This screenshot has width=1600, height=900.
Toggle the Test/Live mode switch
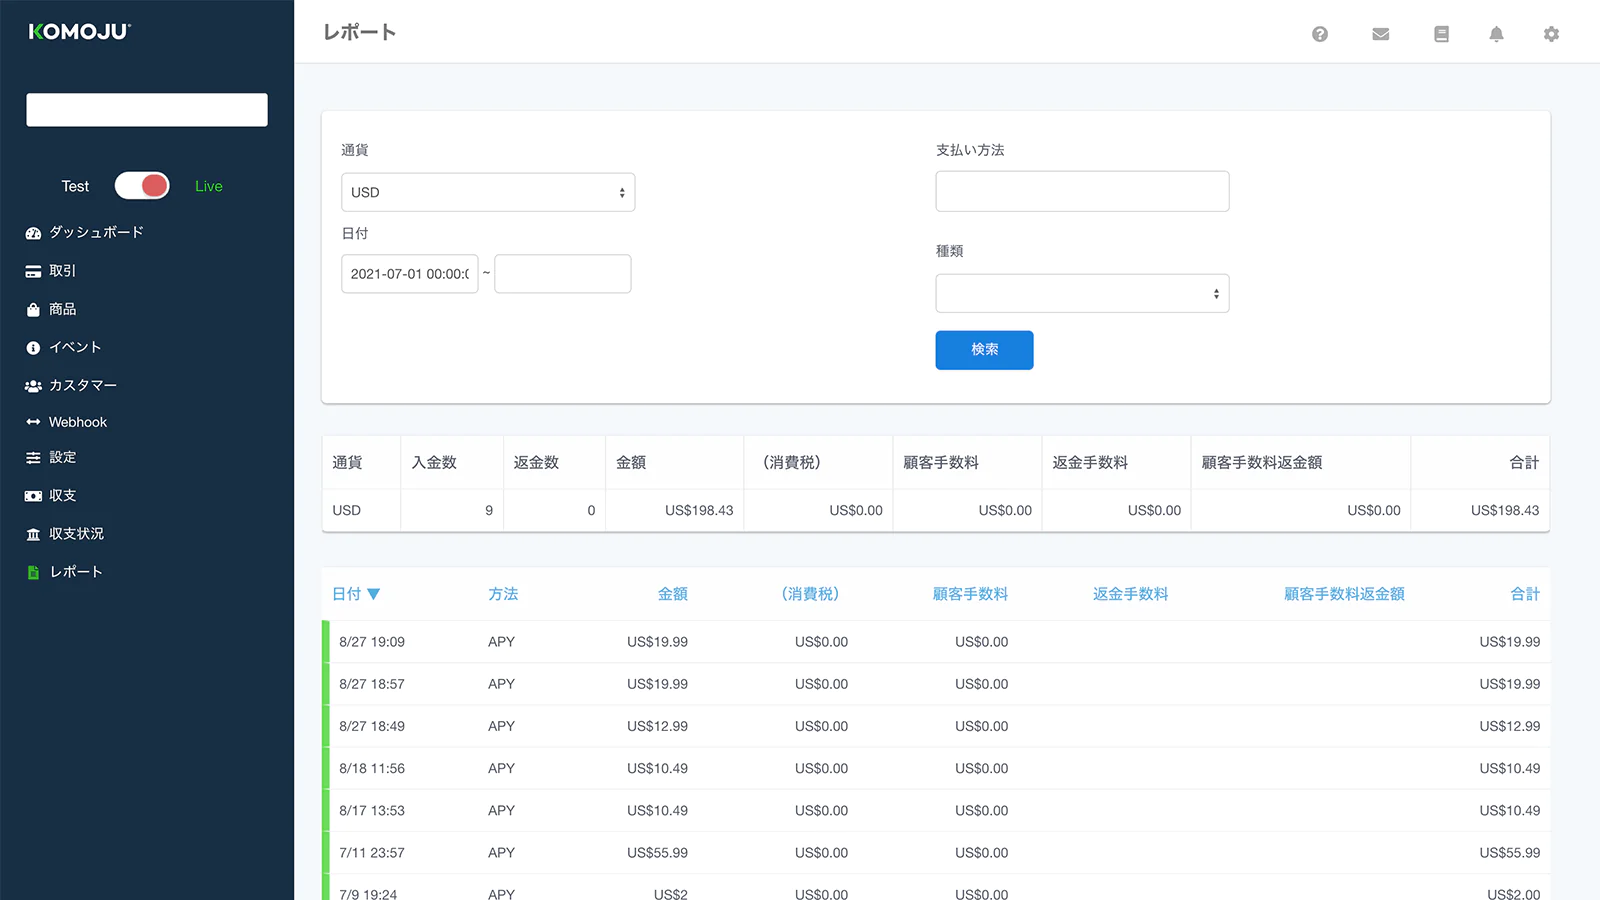click(x=142, y=186)
